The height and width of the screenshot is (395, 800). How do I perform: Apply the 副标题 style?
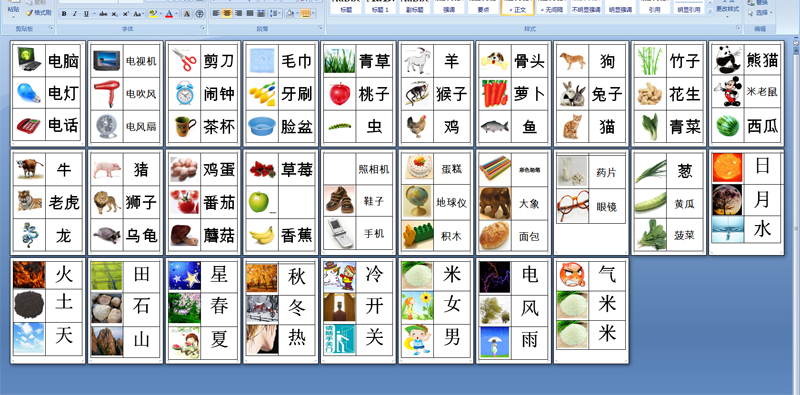click(414, 7)
